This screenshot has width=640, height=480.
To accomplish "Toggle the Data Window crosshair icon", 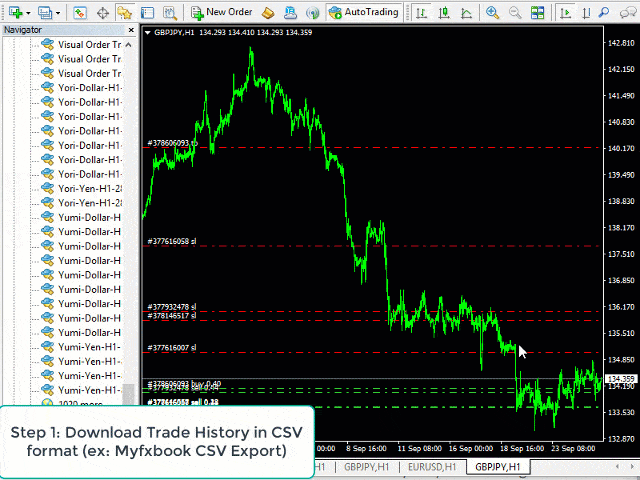I will coord(102,13).
